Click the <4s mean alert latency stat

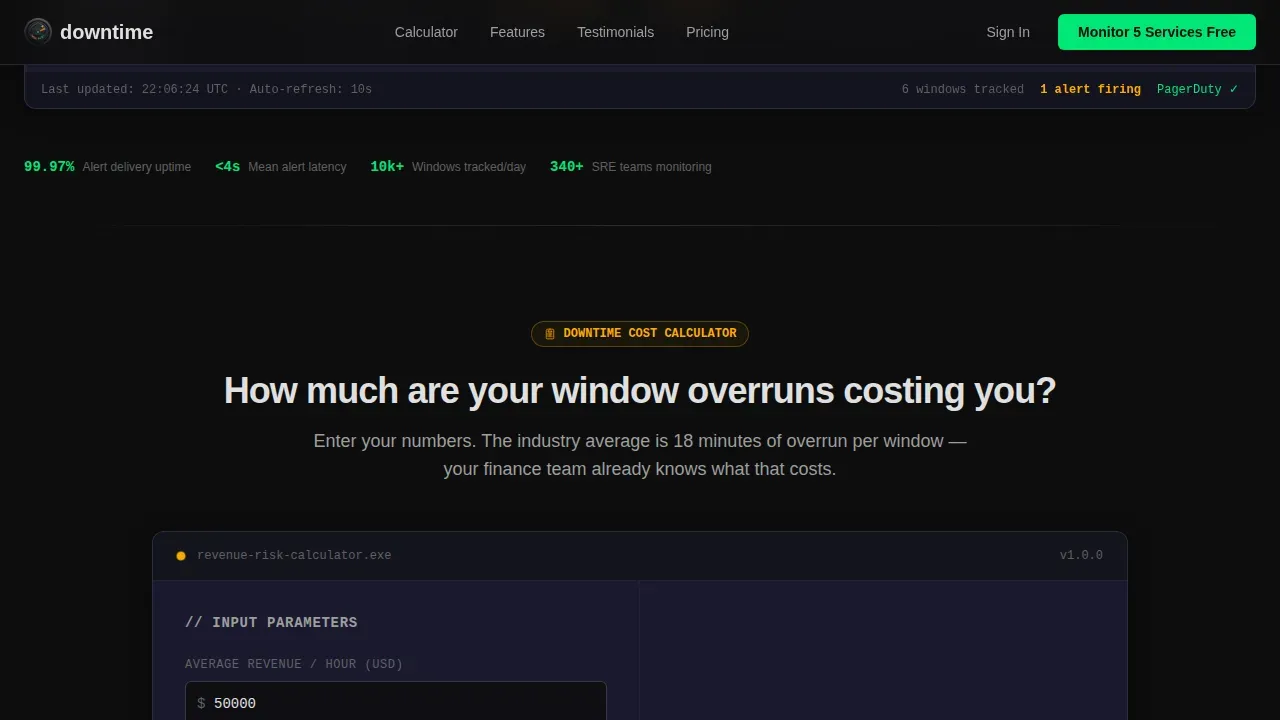click(x=280, y=167)
